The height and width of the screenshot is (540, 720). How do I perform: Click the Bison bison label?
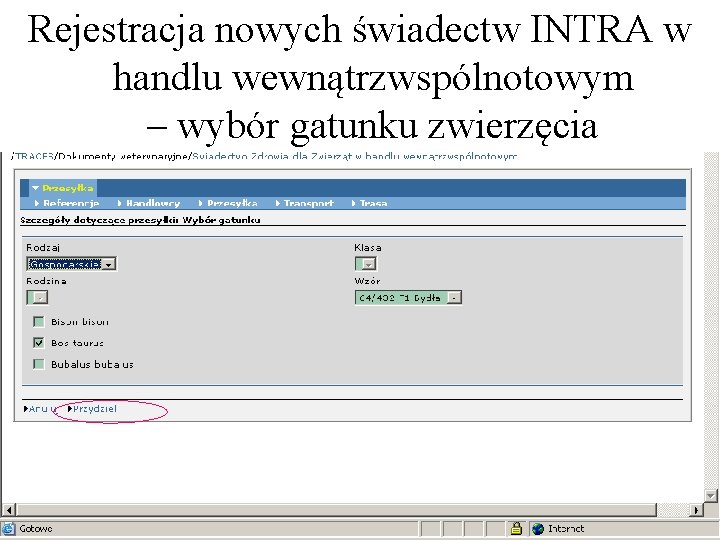click(x=80, y=322)
